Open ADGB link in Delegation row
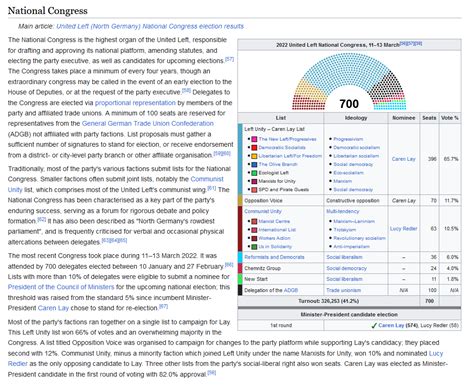 point(291,290)
